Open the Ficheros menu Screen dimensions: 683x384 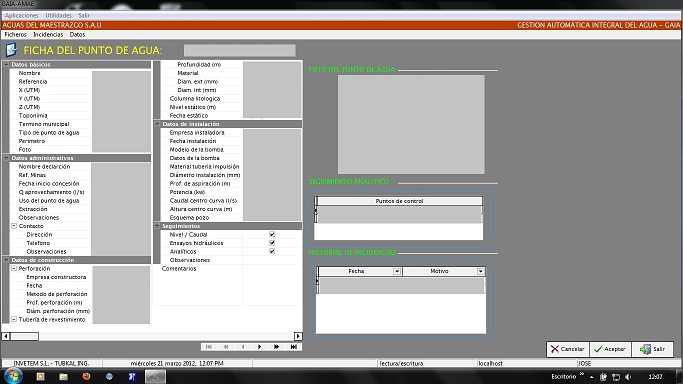(16, 34)
